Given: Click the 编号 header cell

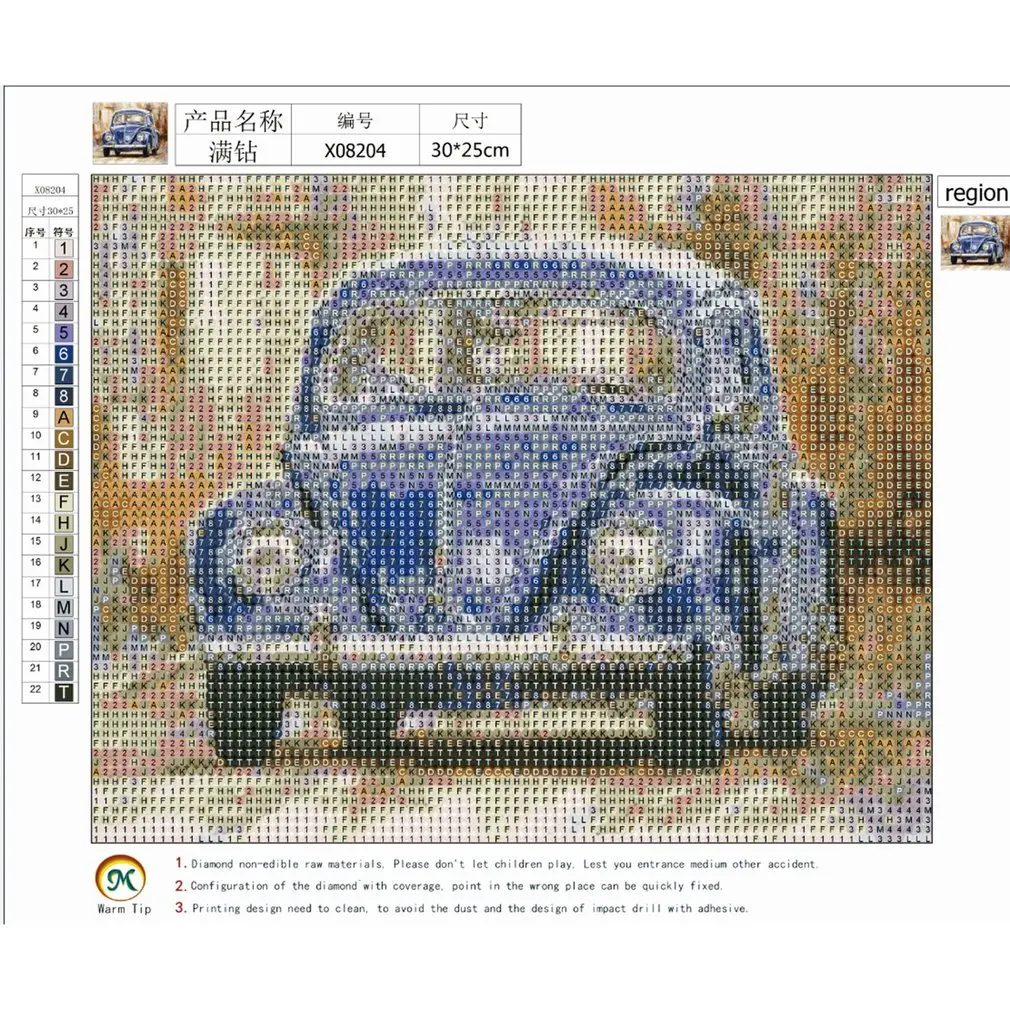Looking at the screenshot, I should tap(355, 120).
